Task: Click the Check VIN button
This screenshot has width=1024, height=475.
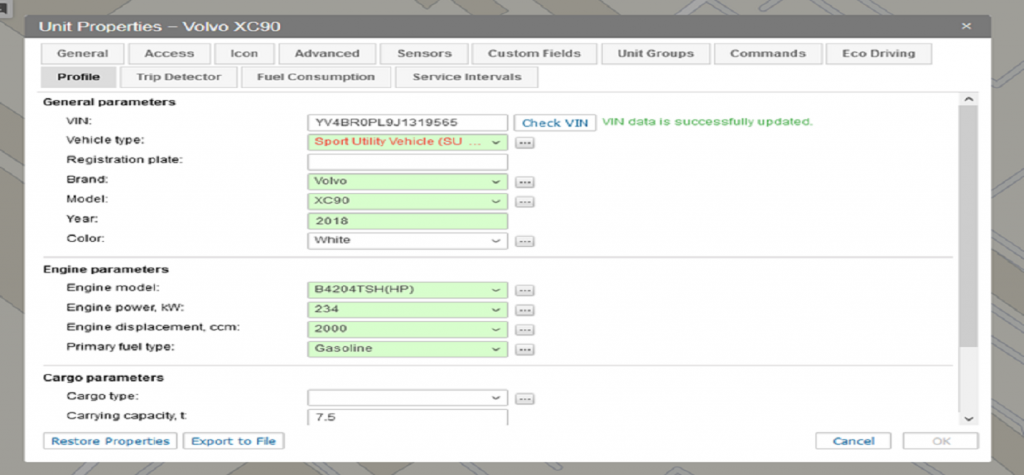Action: click(x=555, y=122)
